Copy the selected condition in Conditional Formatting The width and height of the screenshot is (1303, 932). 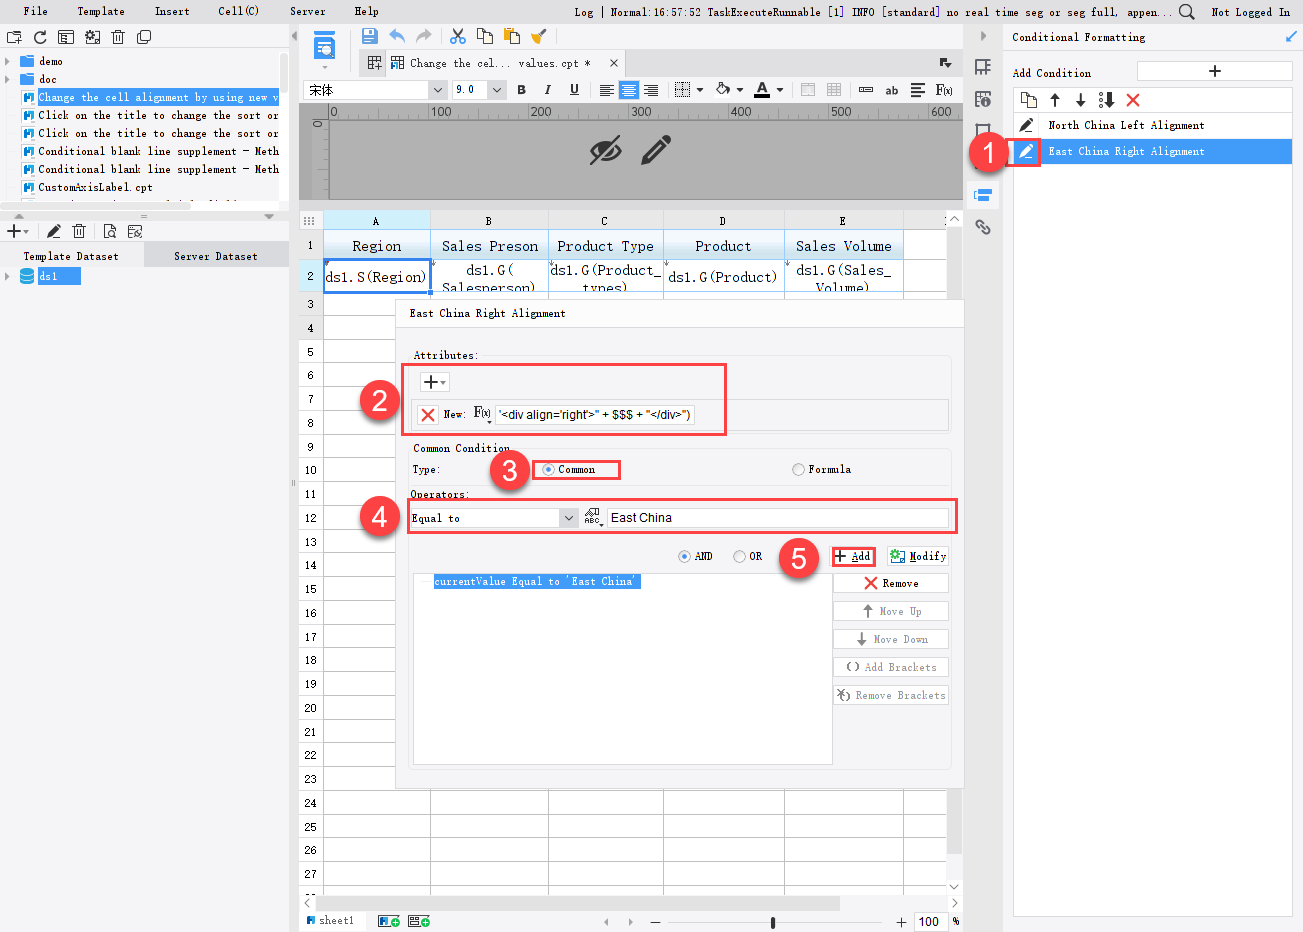point(1029,99)
